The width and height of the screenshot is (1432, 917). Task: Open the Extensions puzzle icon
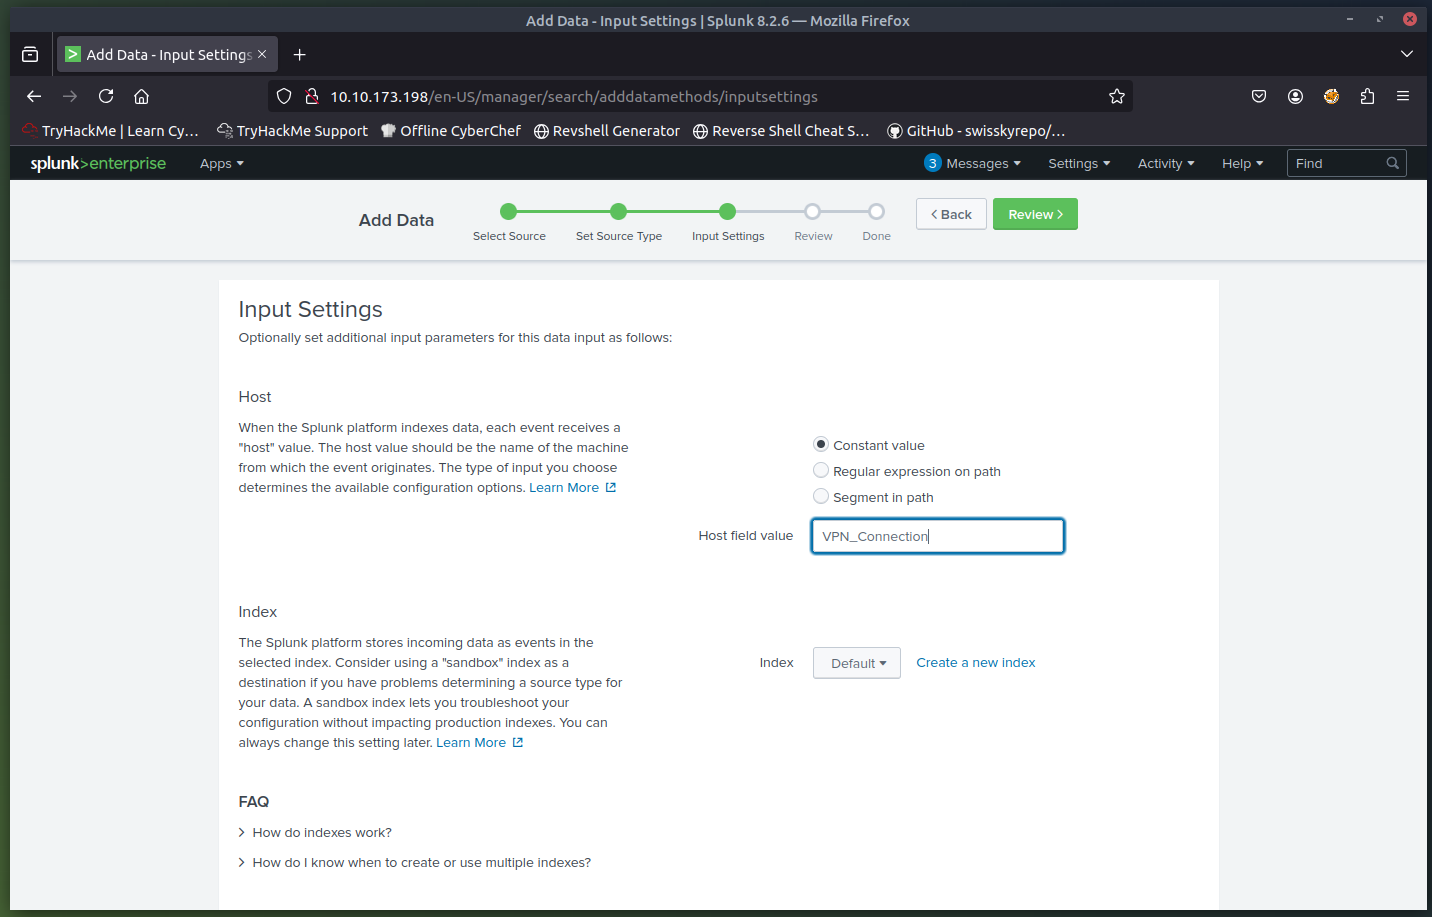pyautogui.click(x=1367, y=96)
